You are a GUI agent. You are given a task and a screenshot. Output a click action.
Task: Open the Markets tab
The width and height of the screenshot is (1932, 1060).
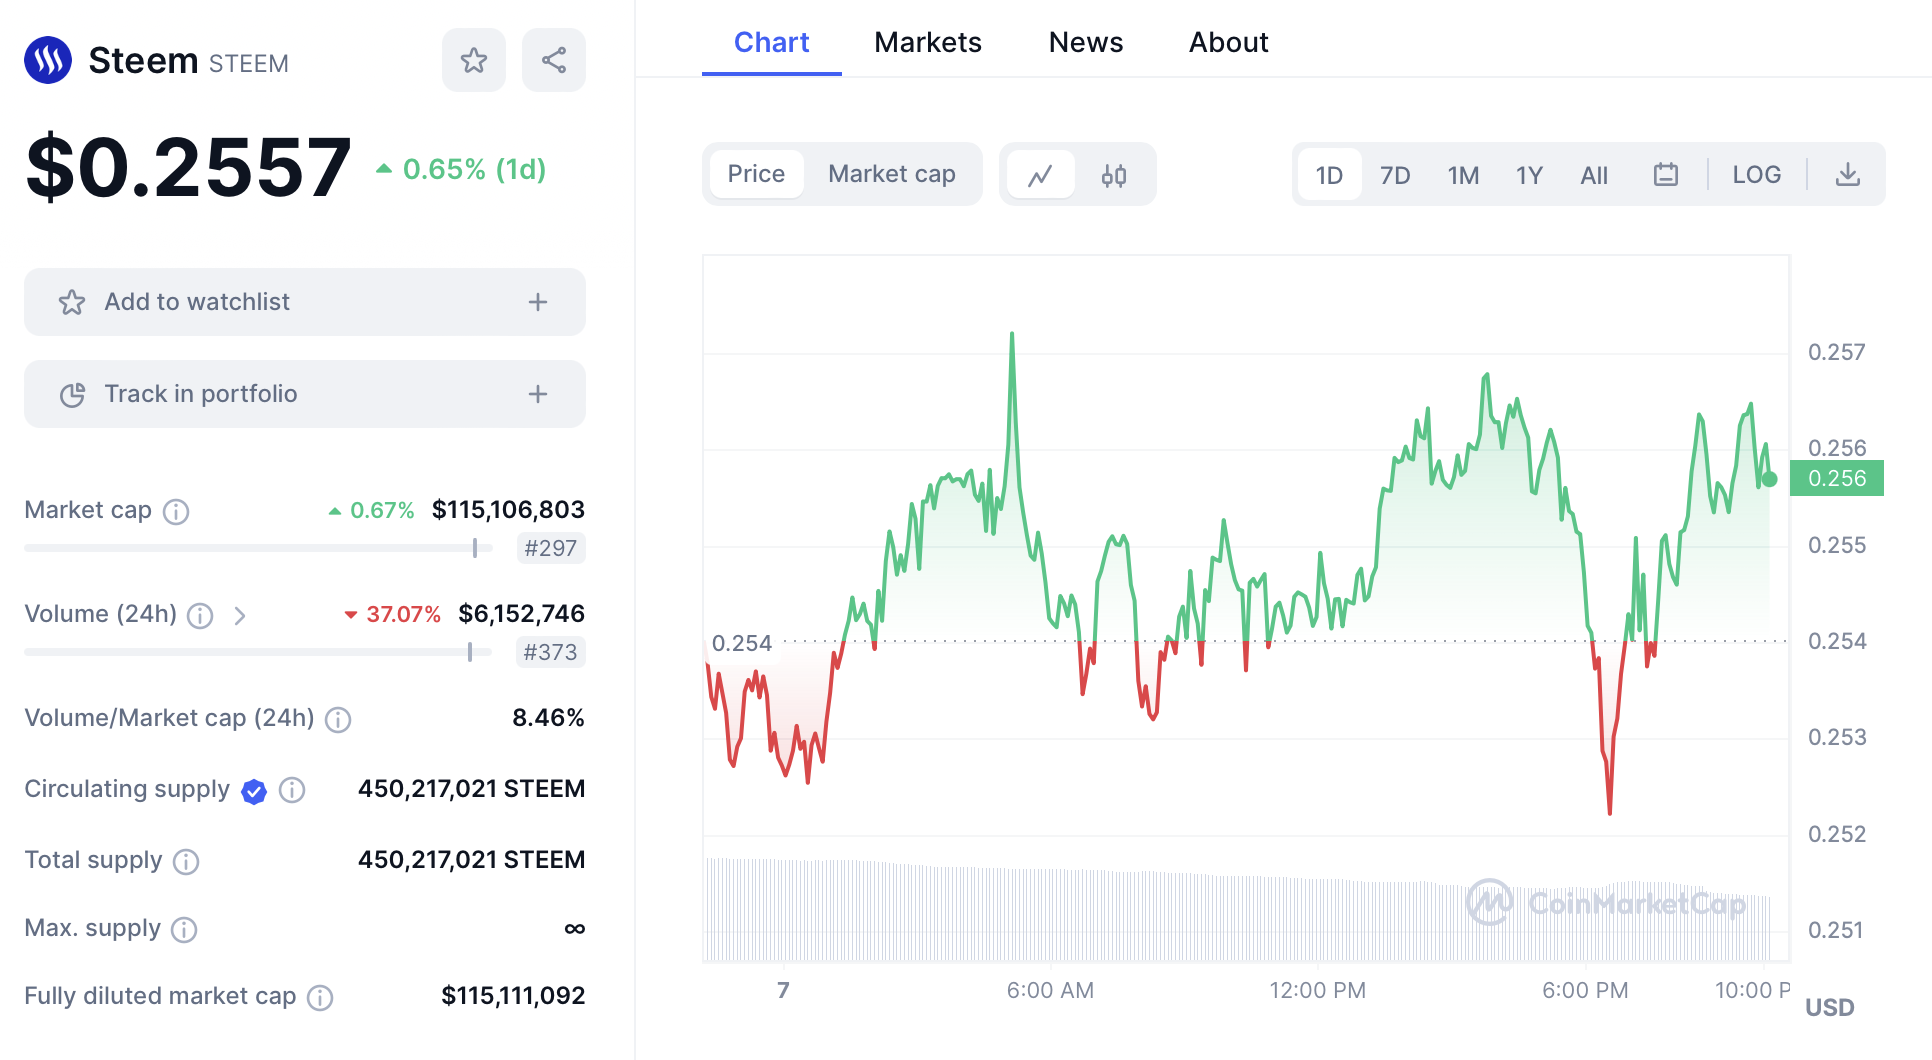coord(927,42)
